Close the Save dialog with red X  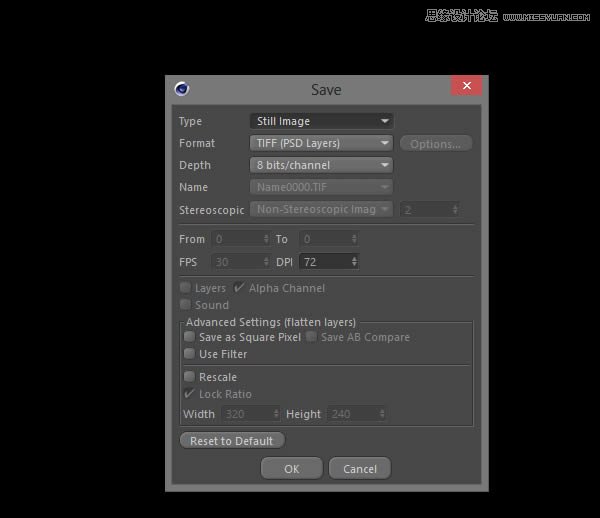coord(466,86)
